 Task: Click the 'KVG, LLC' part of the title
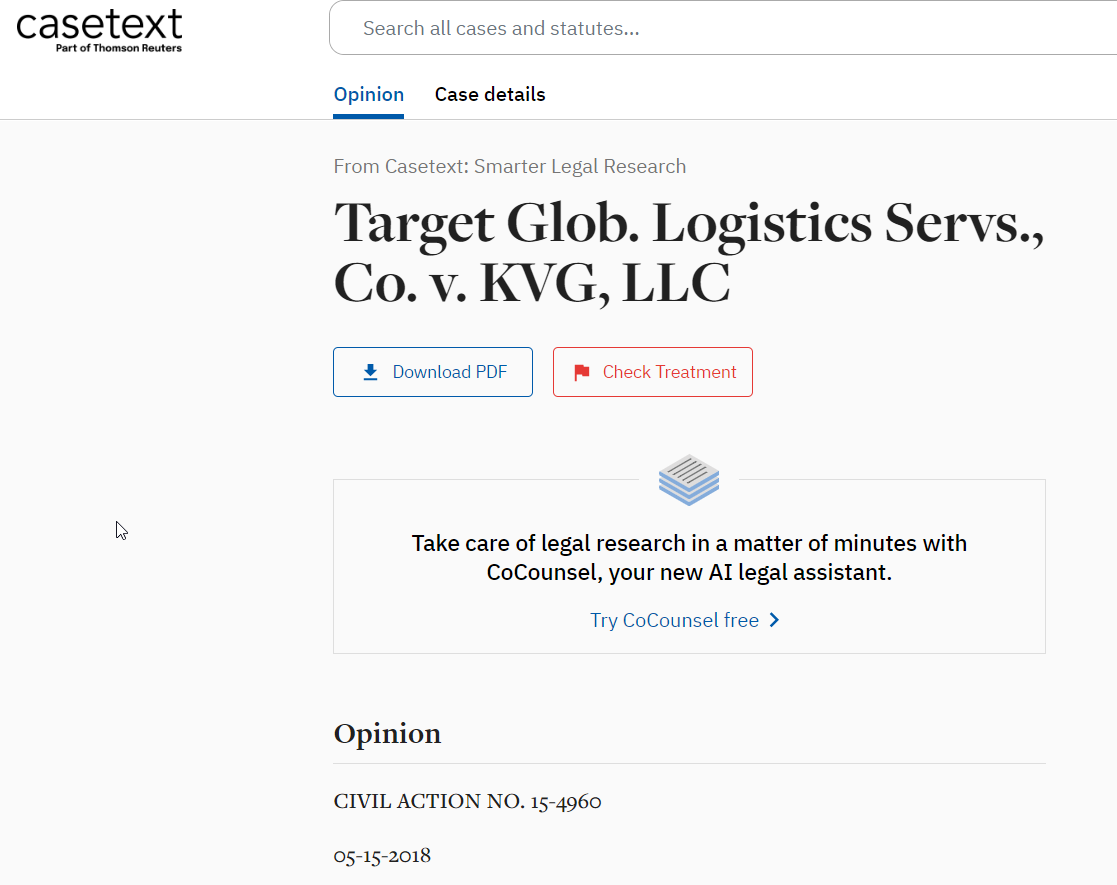point(605,284)
